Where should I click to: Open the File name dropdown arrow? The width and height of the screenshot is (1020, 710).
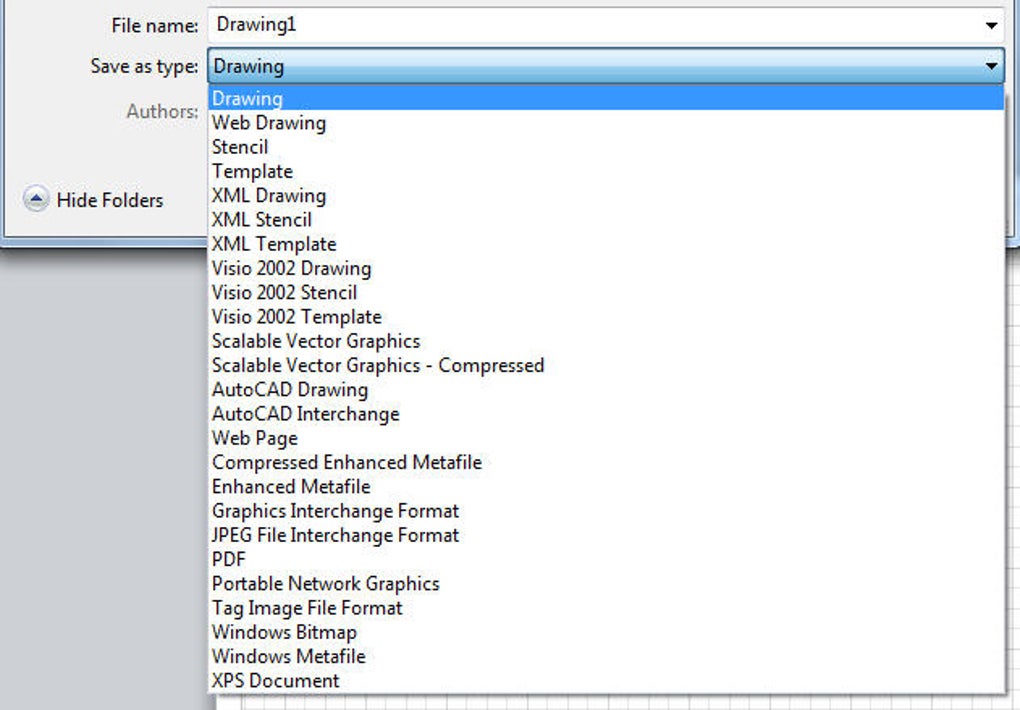coord(991,25)
